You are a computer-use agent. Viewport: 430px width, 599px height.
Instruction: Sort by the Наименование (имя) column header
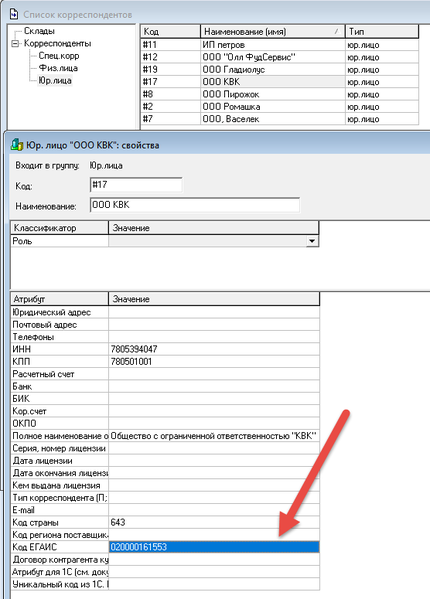pyautogui.click(x=273, y=31)
